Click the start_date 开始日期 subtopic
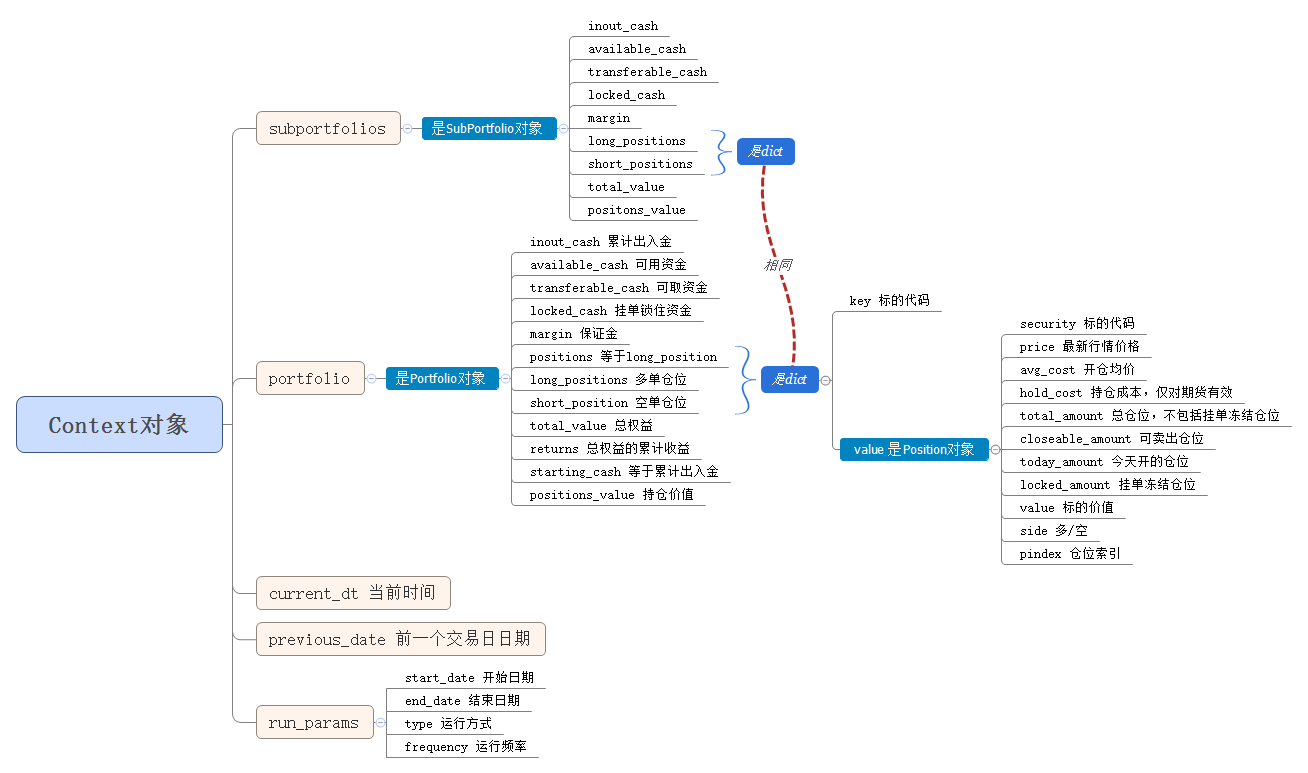Screen dimensions: 1308x773 (468, 677)
